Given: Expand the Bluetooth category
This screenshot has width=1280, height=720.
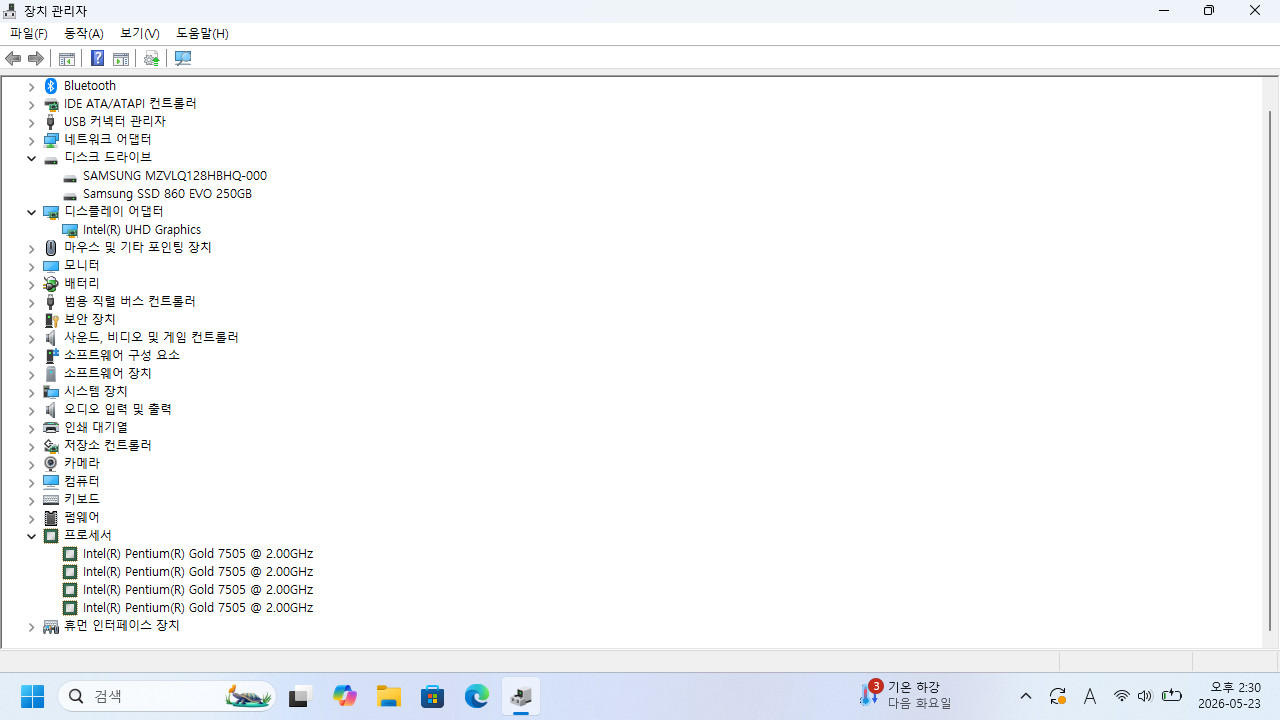Looking at the screenshot, I should (x=31, y=87).
